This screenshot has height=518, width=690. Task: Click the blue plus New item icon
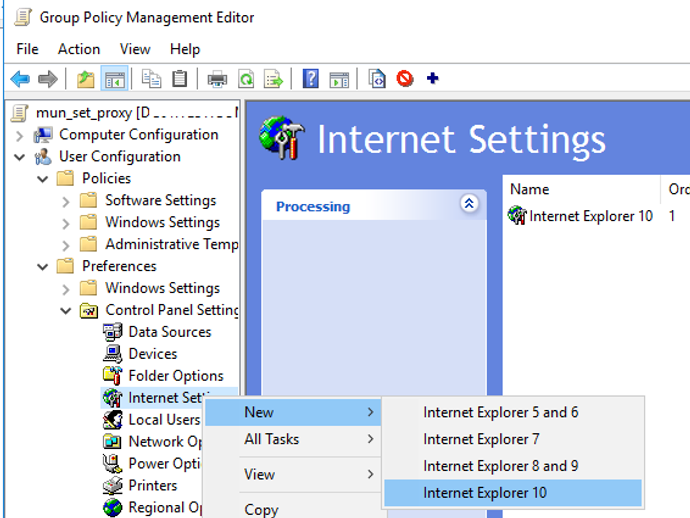point(433,78)
